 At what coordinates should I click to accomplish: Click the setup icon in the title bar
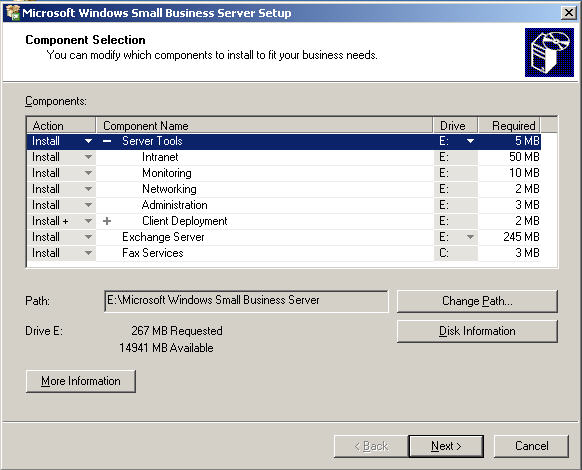pos(13,13)
